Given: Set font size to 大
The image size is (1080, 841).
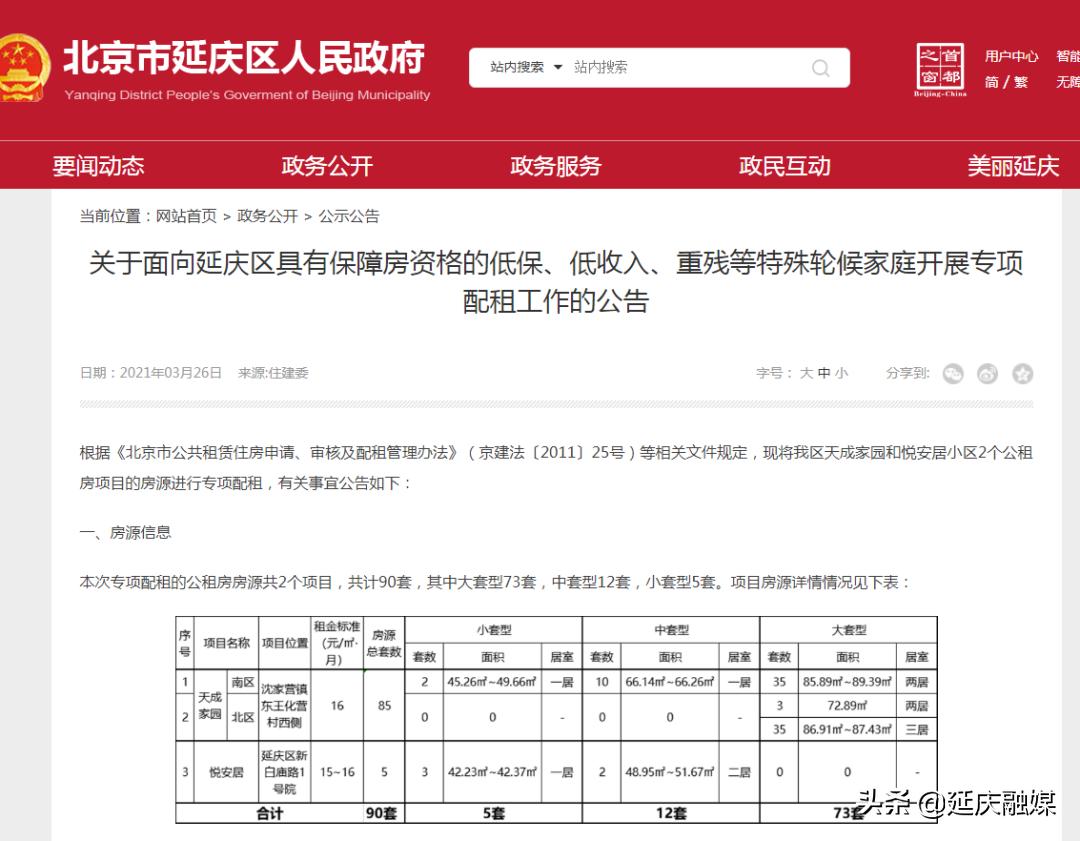Looking at the screenshot, I should click(x=806, y=373).
